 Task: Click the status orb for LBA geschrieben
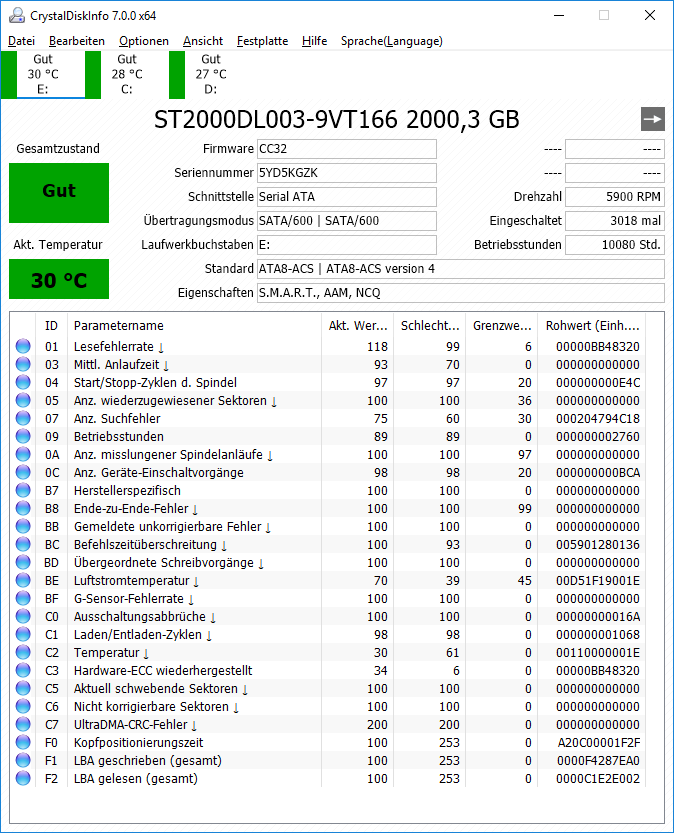pos(23,761)
